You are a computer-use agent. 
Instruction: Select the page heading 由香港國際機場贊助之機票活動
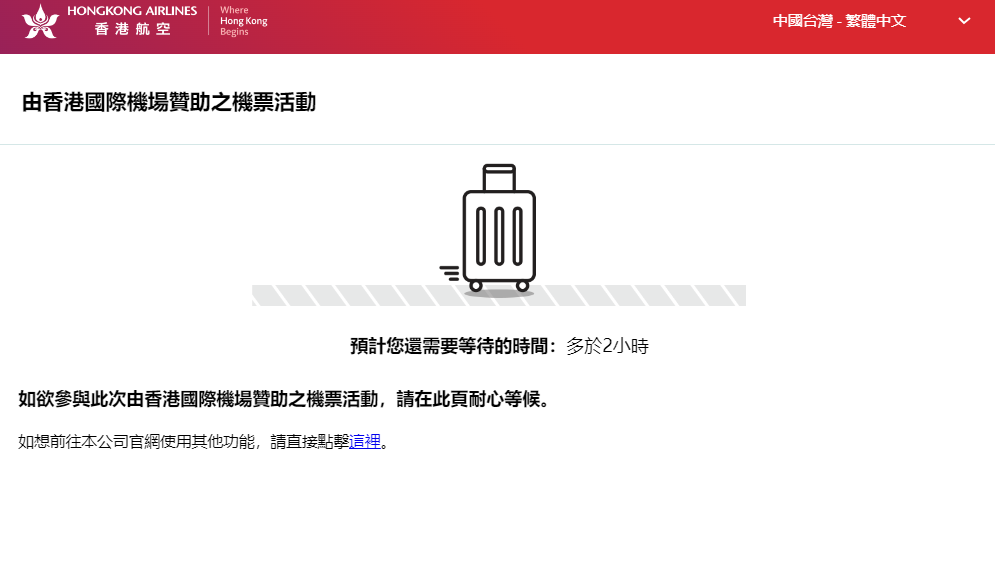click(x=169, y=102)
